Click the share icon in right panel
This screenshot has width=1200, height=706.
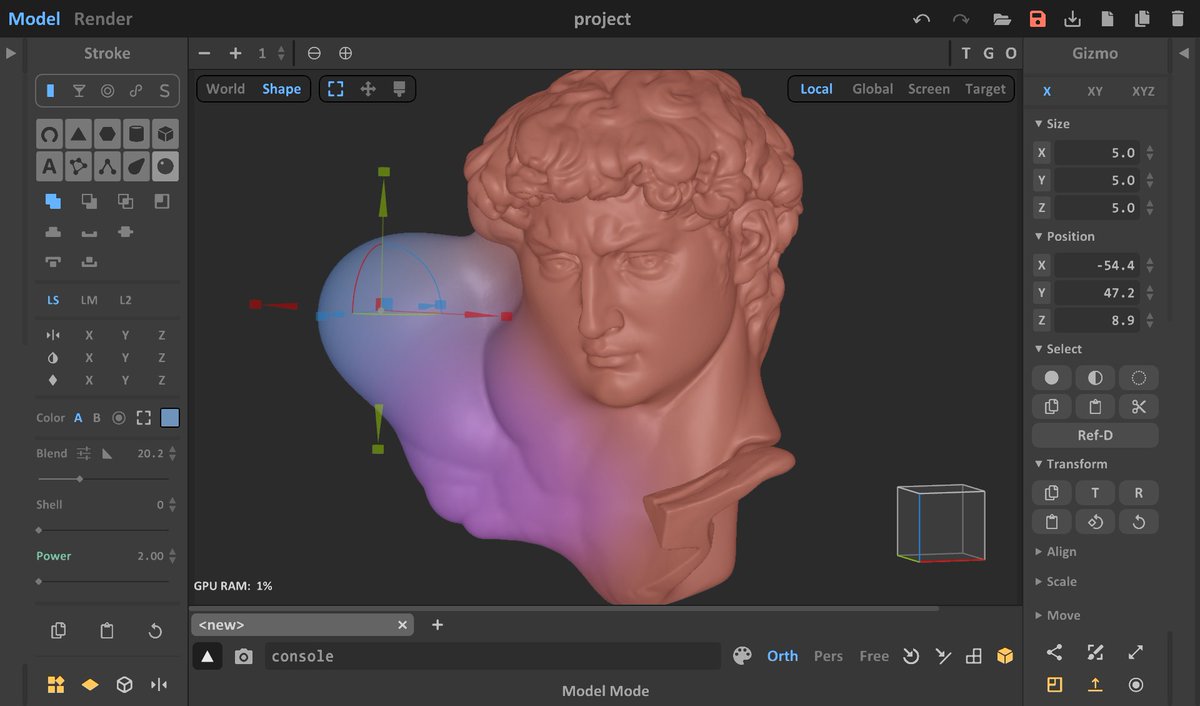coord(1055,652)
